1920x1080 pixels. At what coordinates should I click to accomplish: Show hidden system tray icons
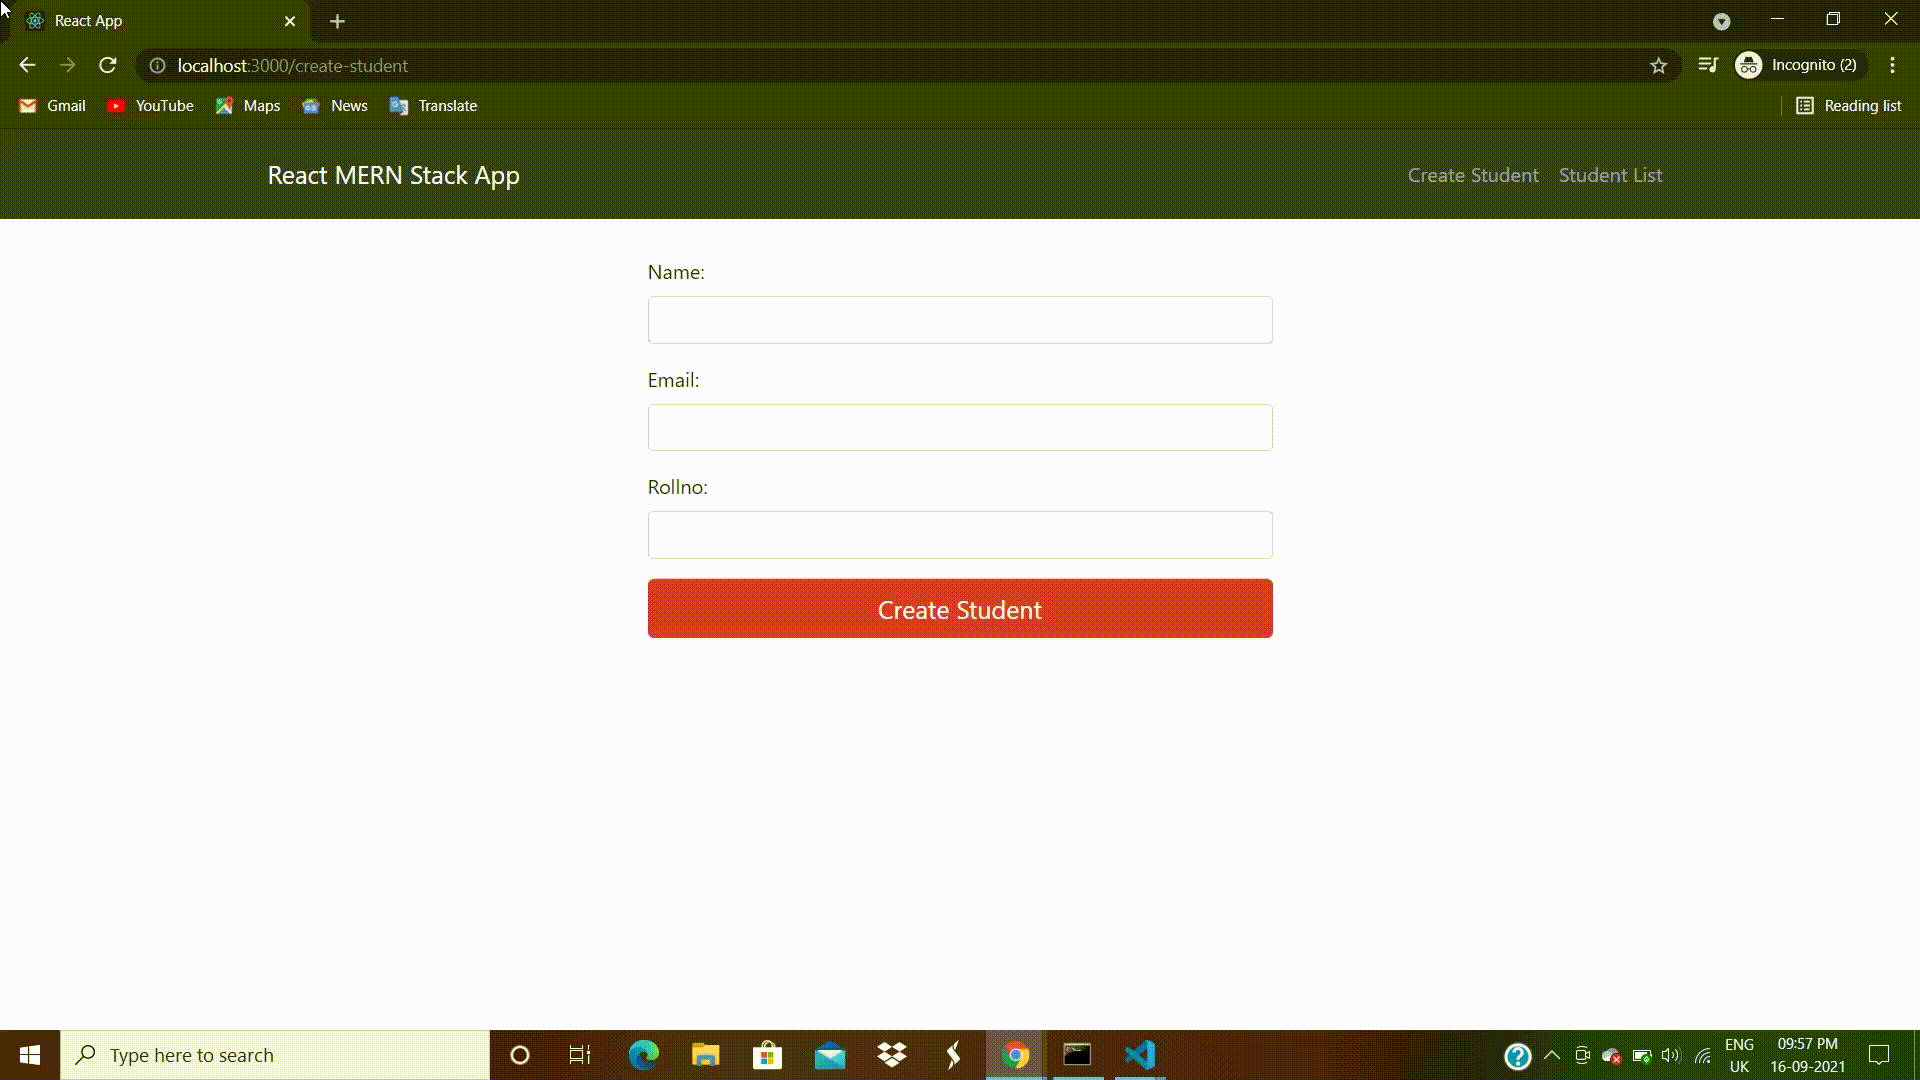click(x=1552, y=1055)
